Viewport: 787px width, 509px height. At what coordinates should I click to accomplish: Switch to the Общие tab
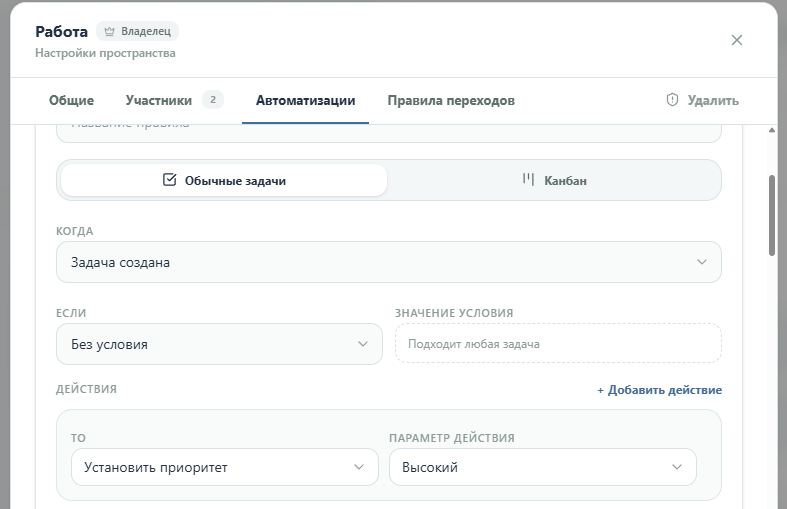click(x=71, y=100)
